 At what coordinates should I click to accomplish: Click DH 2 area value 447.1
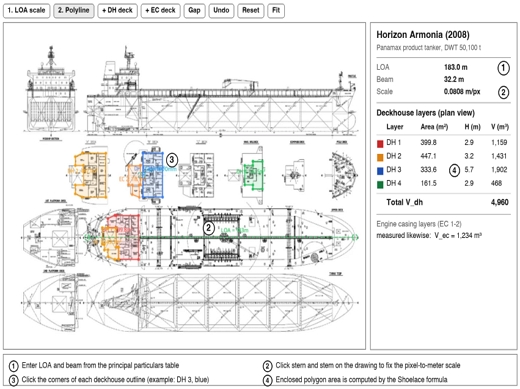[428, 156]
